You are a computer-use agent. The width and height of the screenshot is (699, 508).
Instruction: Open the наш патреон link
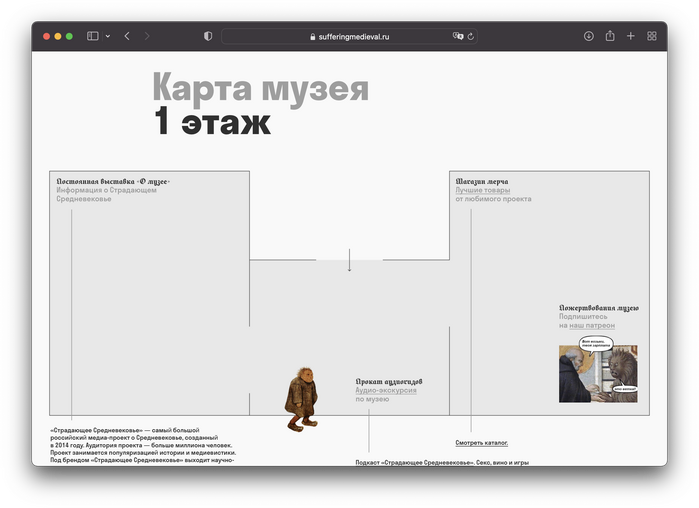592,326
